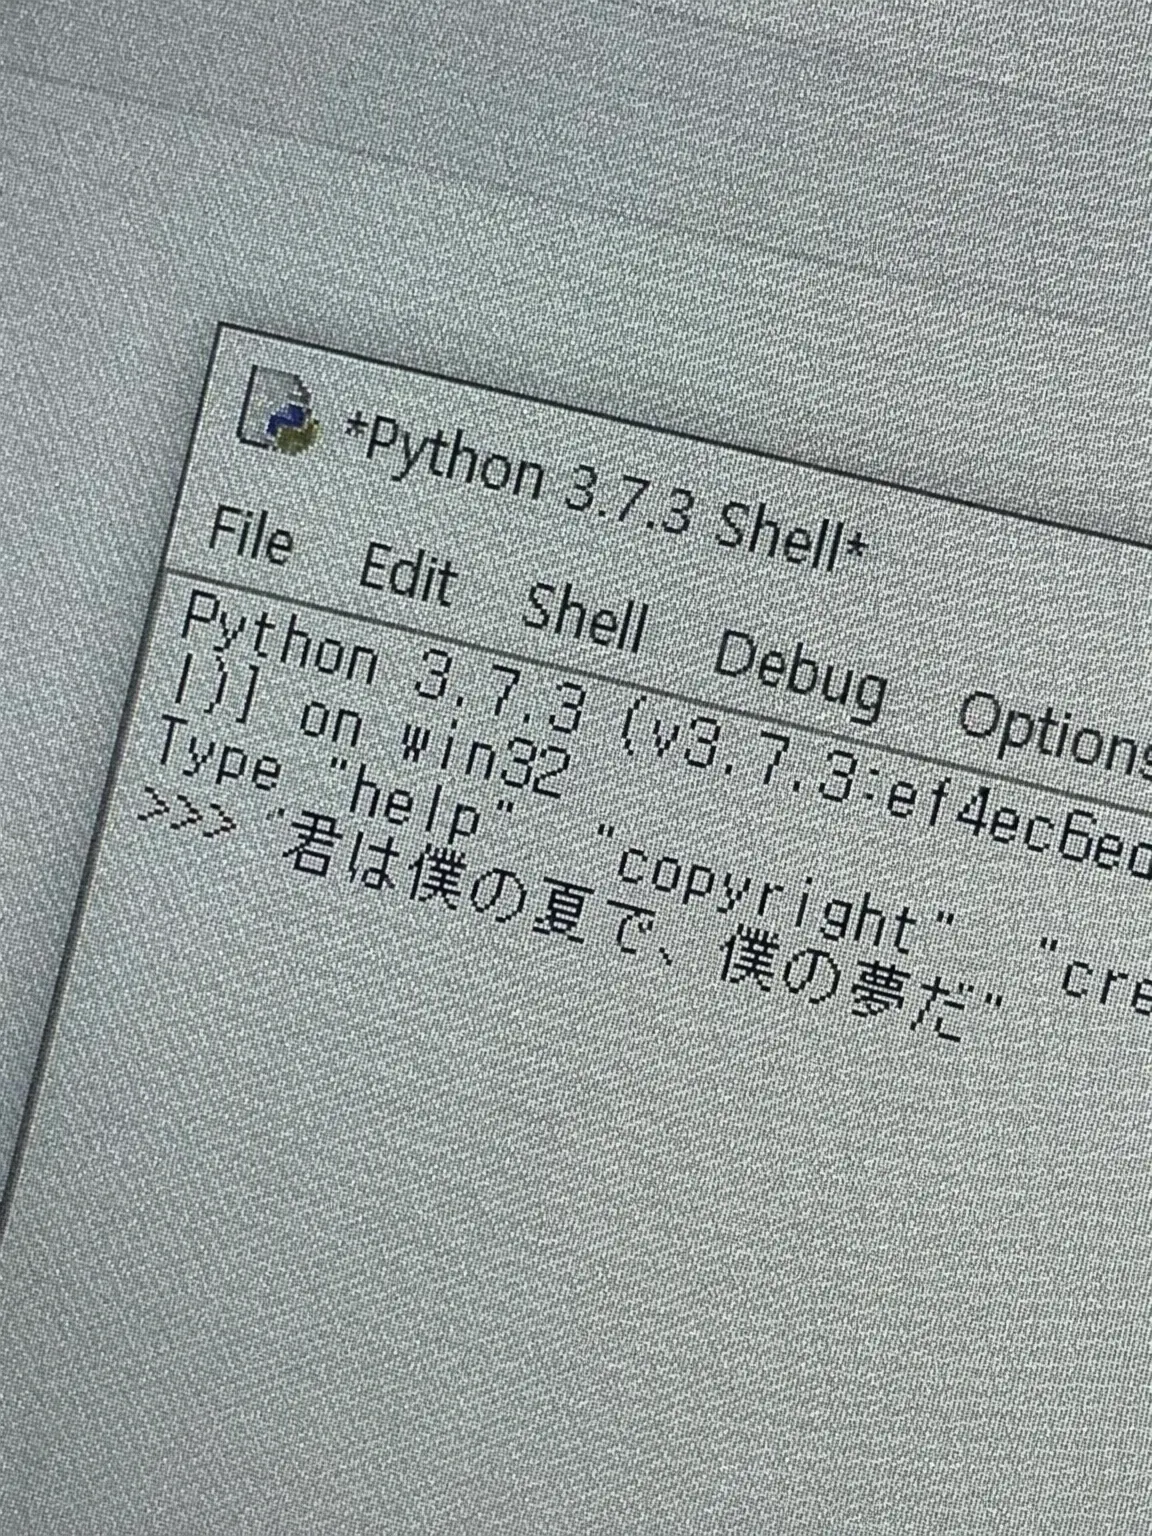Open the File menu
The width and height of the screenshot is (1152, 1536).
pyautogui.click(x=250, y=537)
